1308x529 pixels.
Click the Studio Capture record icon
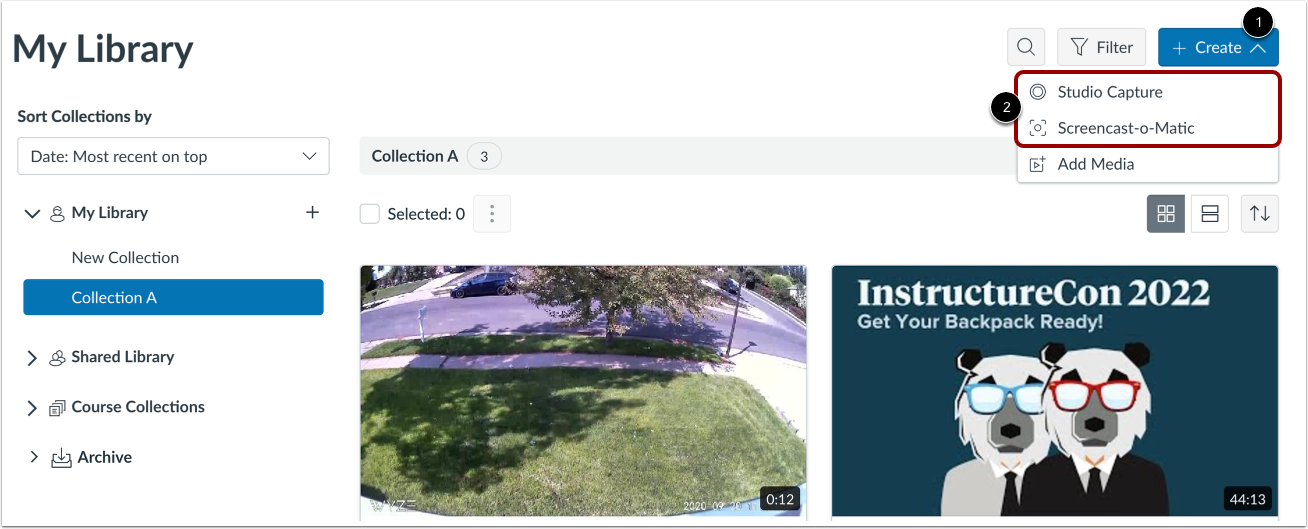coord(1038,92)
